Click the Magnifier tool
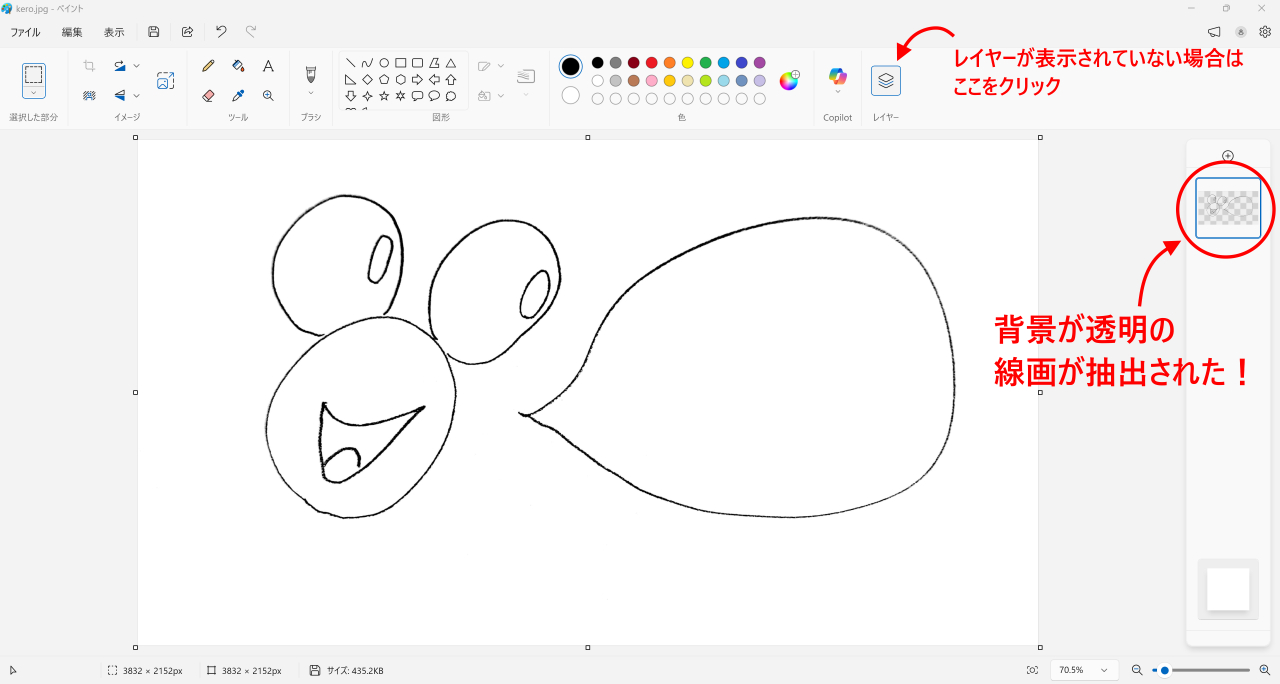Viewport: 1280px width, 684px height. point(268,96)
